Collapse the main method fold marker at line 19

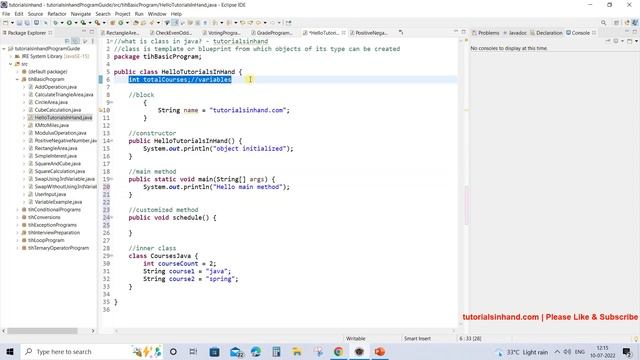(112, 179)
